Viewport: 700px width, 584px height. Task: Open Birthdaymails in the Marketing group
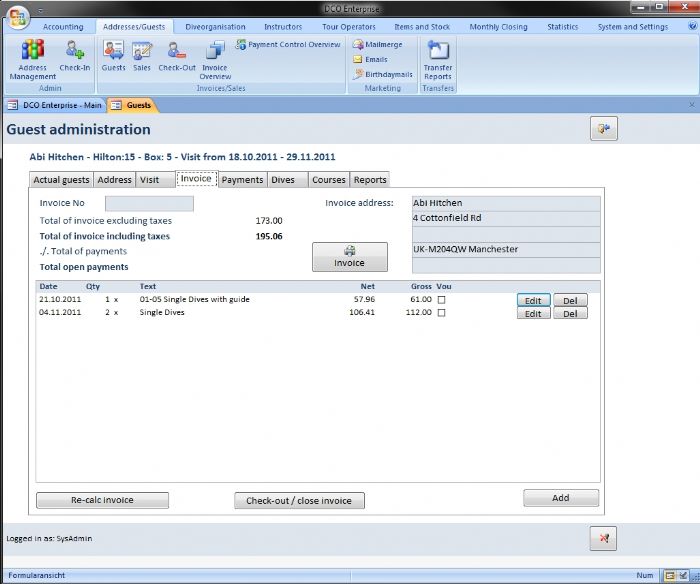tap(382, 74)
